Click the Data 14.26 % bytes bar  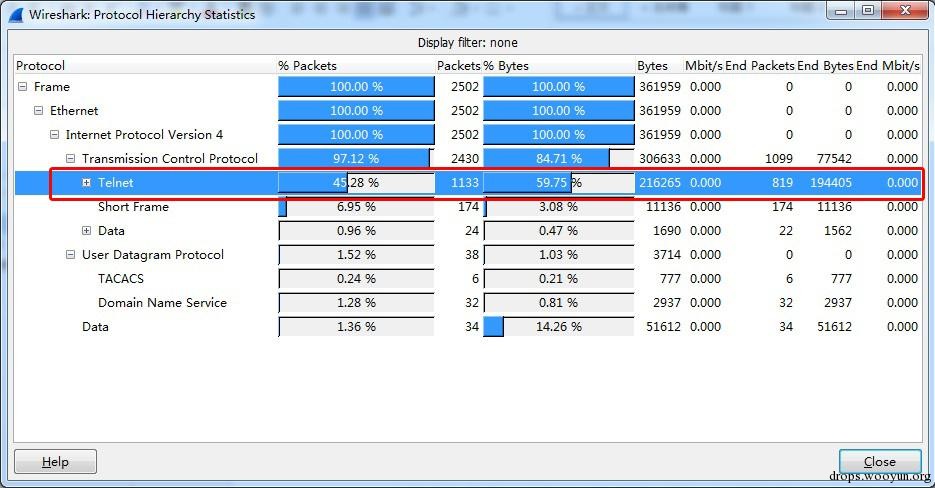[559, 327]
